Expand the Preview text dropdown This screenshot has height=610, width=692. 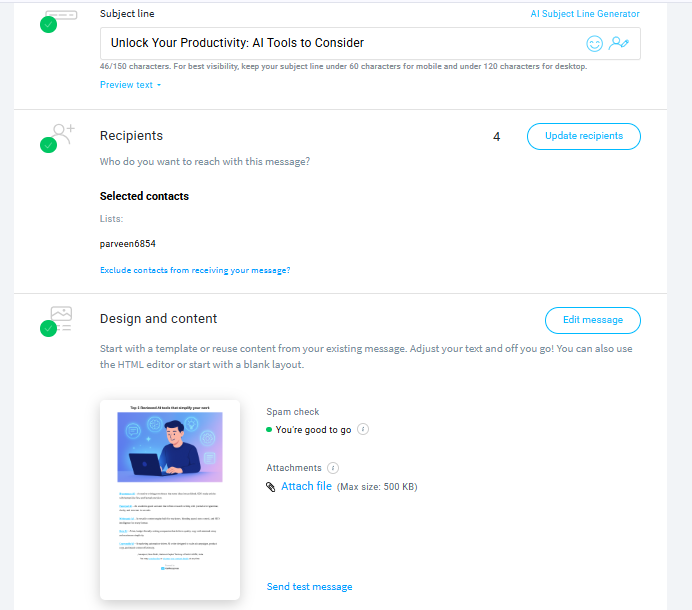click(x=130, y=85)
